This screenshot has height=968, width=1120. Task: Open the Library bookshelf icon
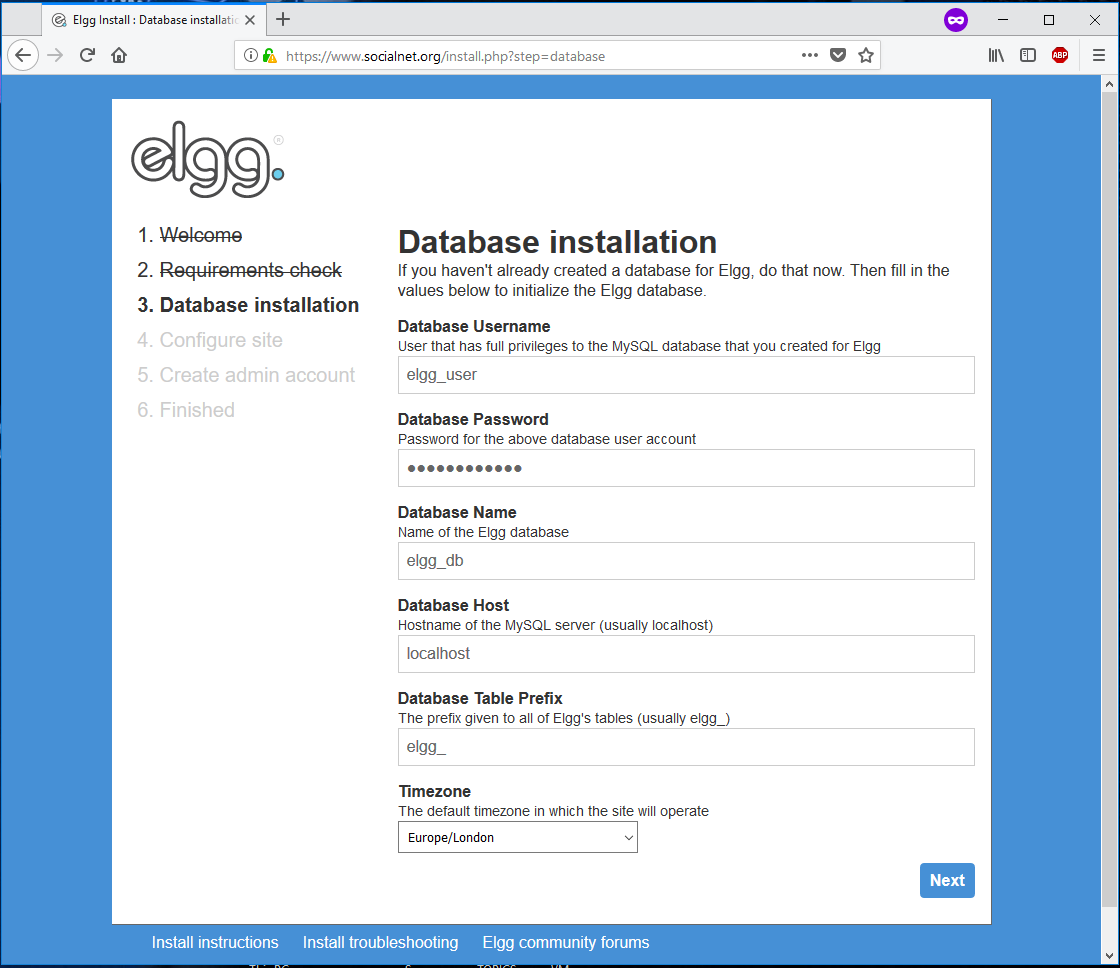pyautogui.click(x=996, y=55)
